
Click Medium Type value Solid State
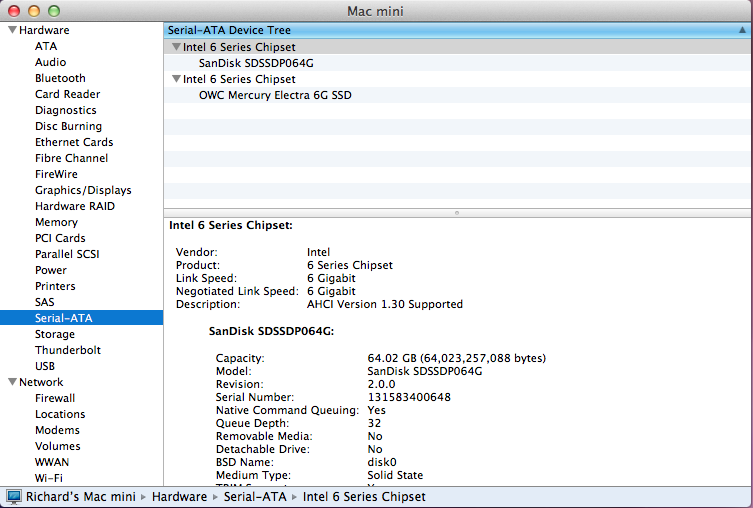[395, 475]
